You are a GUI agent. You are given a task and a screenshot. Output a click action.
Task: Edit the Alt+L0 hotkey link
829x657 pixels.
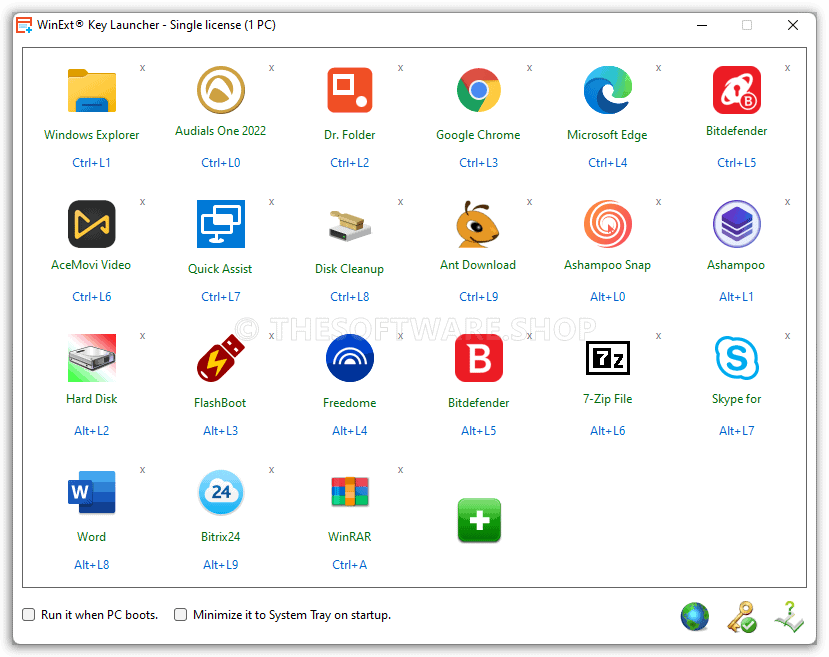coord(607,297)
